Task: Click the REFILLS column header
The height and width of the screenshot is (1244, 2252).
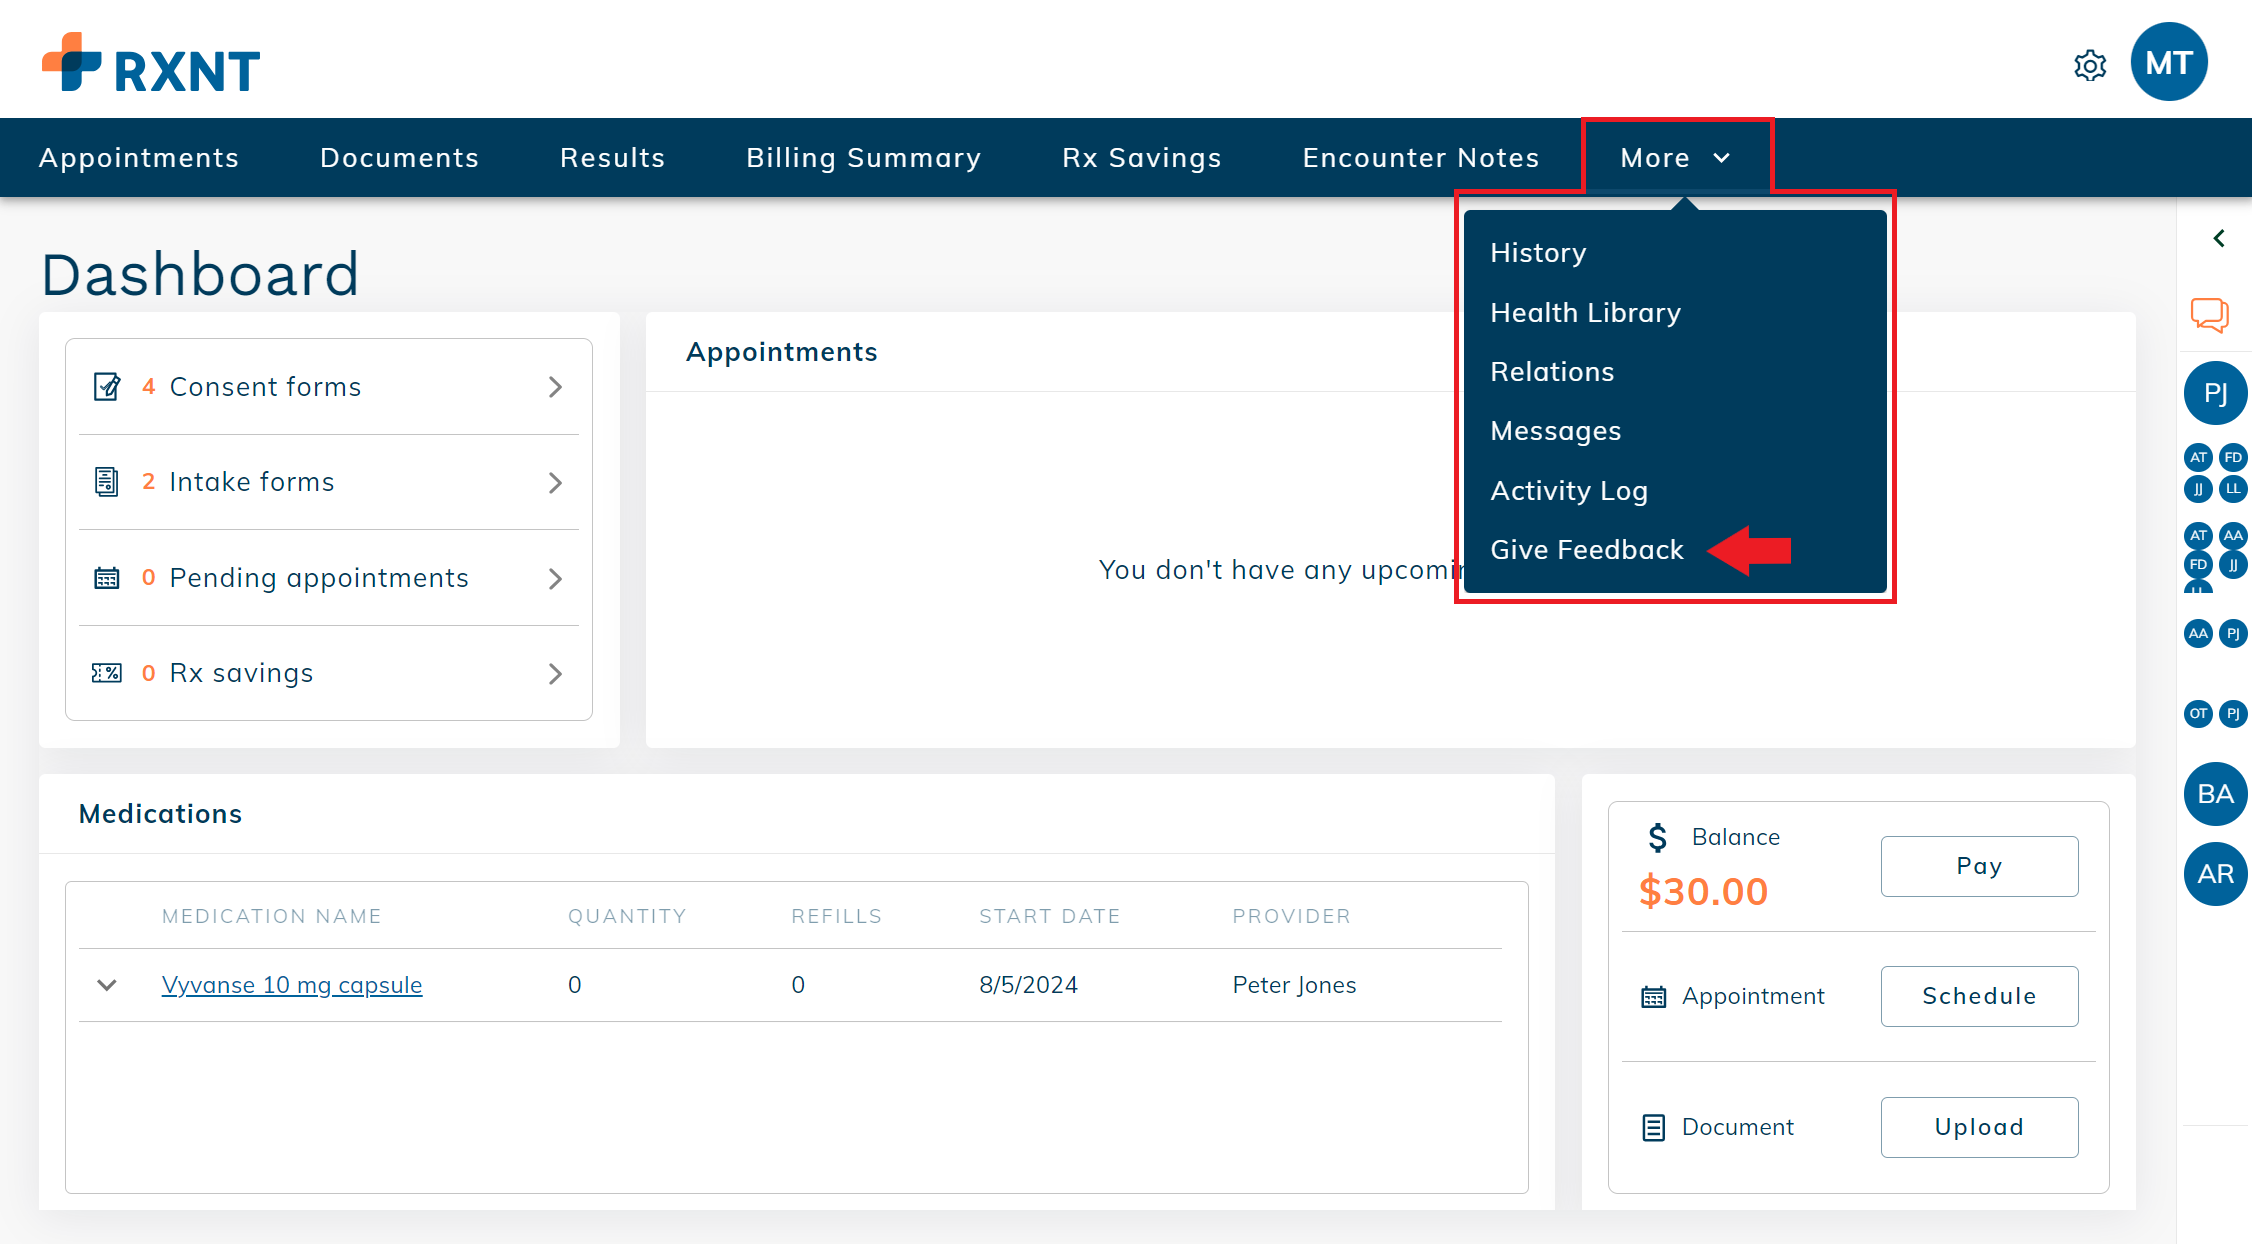Action: click(x=836, y=916)
